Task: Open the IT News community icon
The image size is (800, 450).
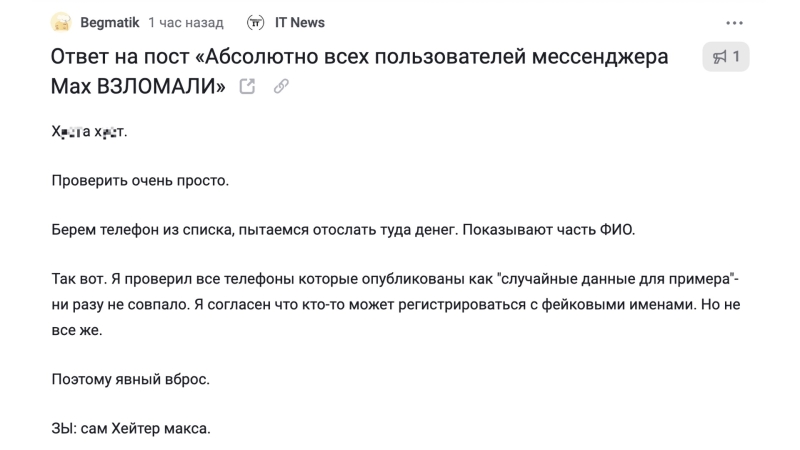Action: tap(255, 22)
